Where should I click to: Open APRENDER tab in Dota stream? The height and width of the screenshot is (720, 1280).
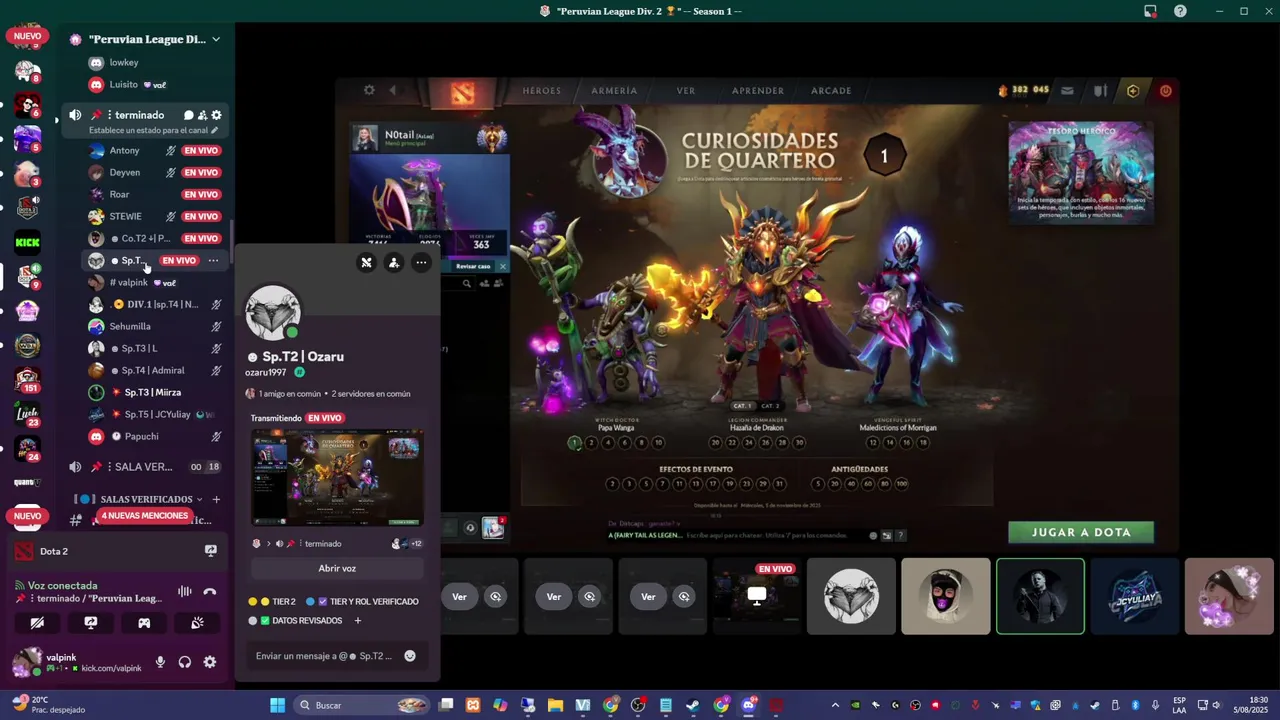pos(758,90)
